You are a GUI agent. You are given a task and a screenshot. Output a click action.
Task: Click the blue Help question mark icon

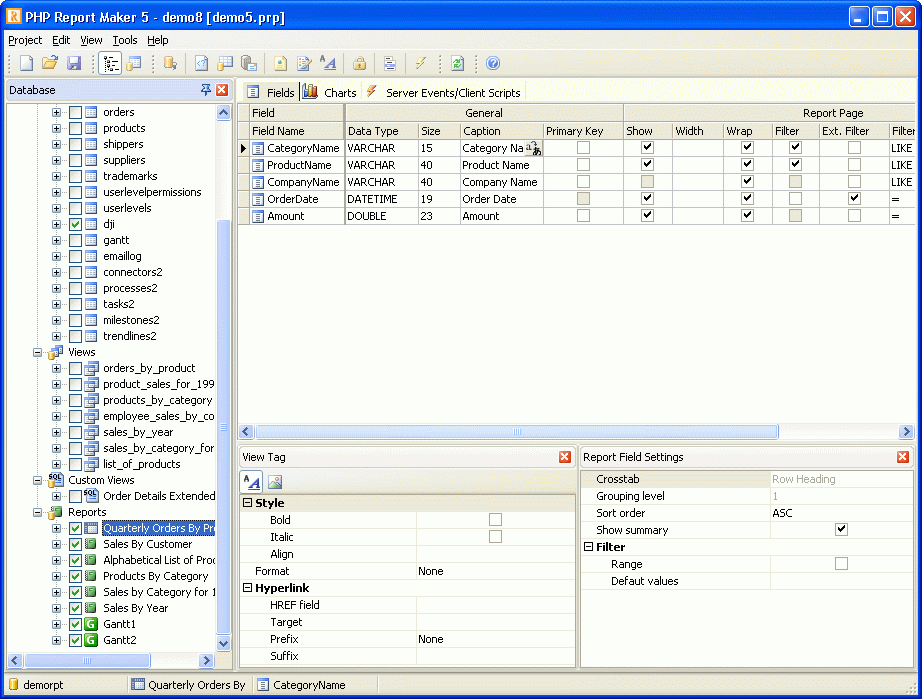[493, 63]
